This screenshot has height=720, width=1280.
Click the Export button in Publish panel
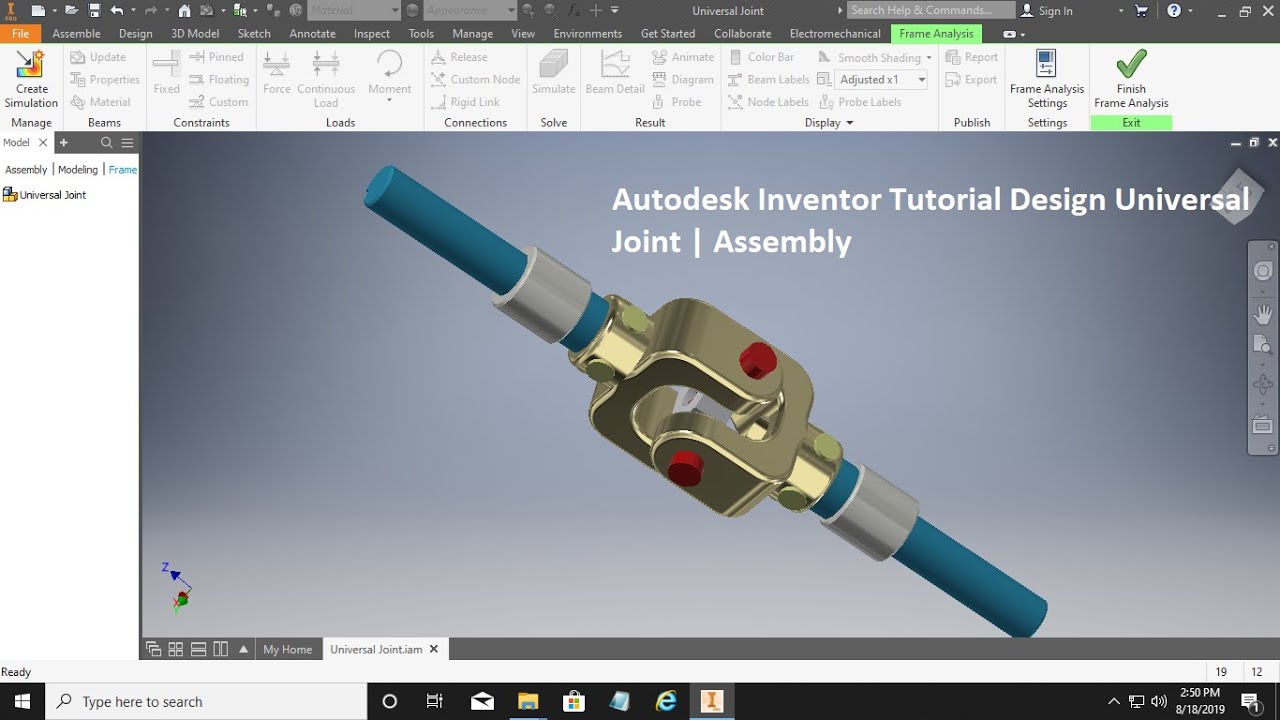coord(971,79)
